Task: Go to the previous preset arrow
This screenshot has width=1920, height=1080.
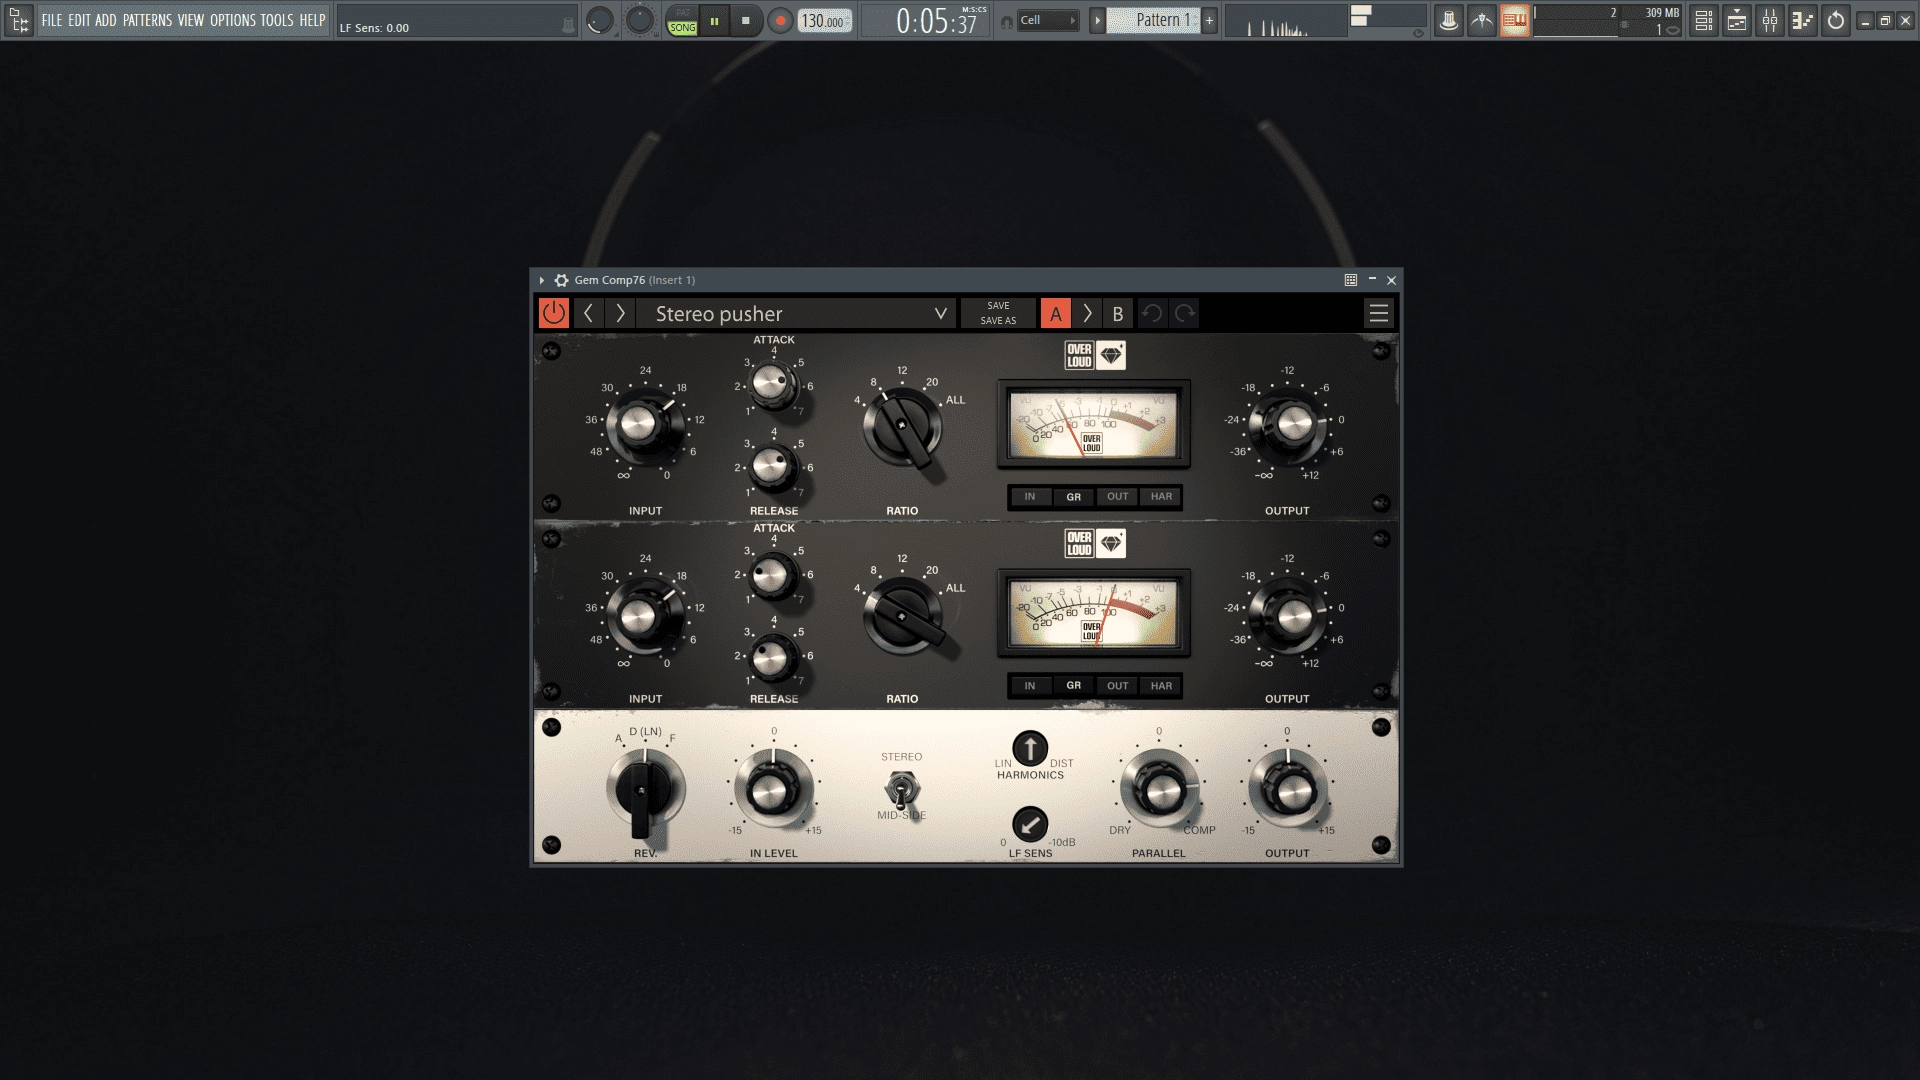Action: [588, 314]
